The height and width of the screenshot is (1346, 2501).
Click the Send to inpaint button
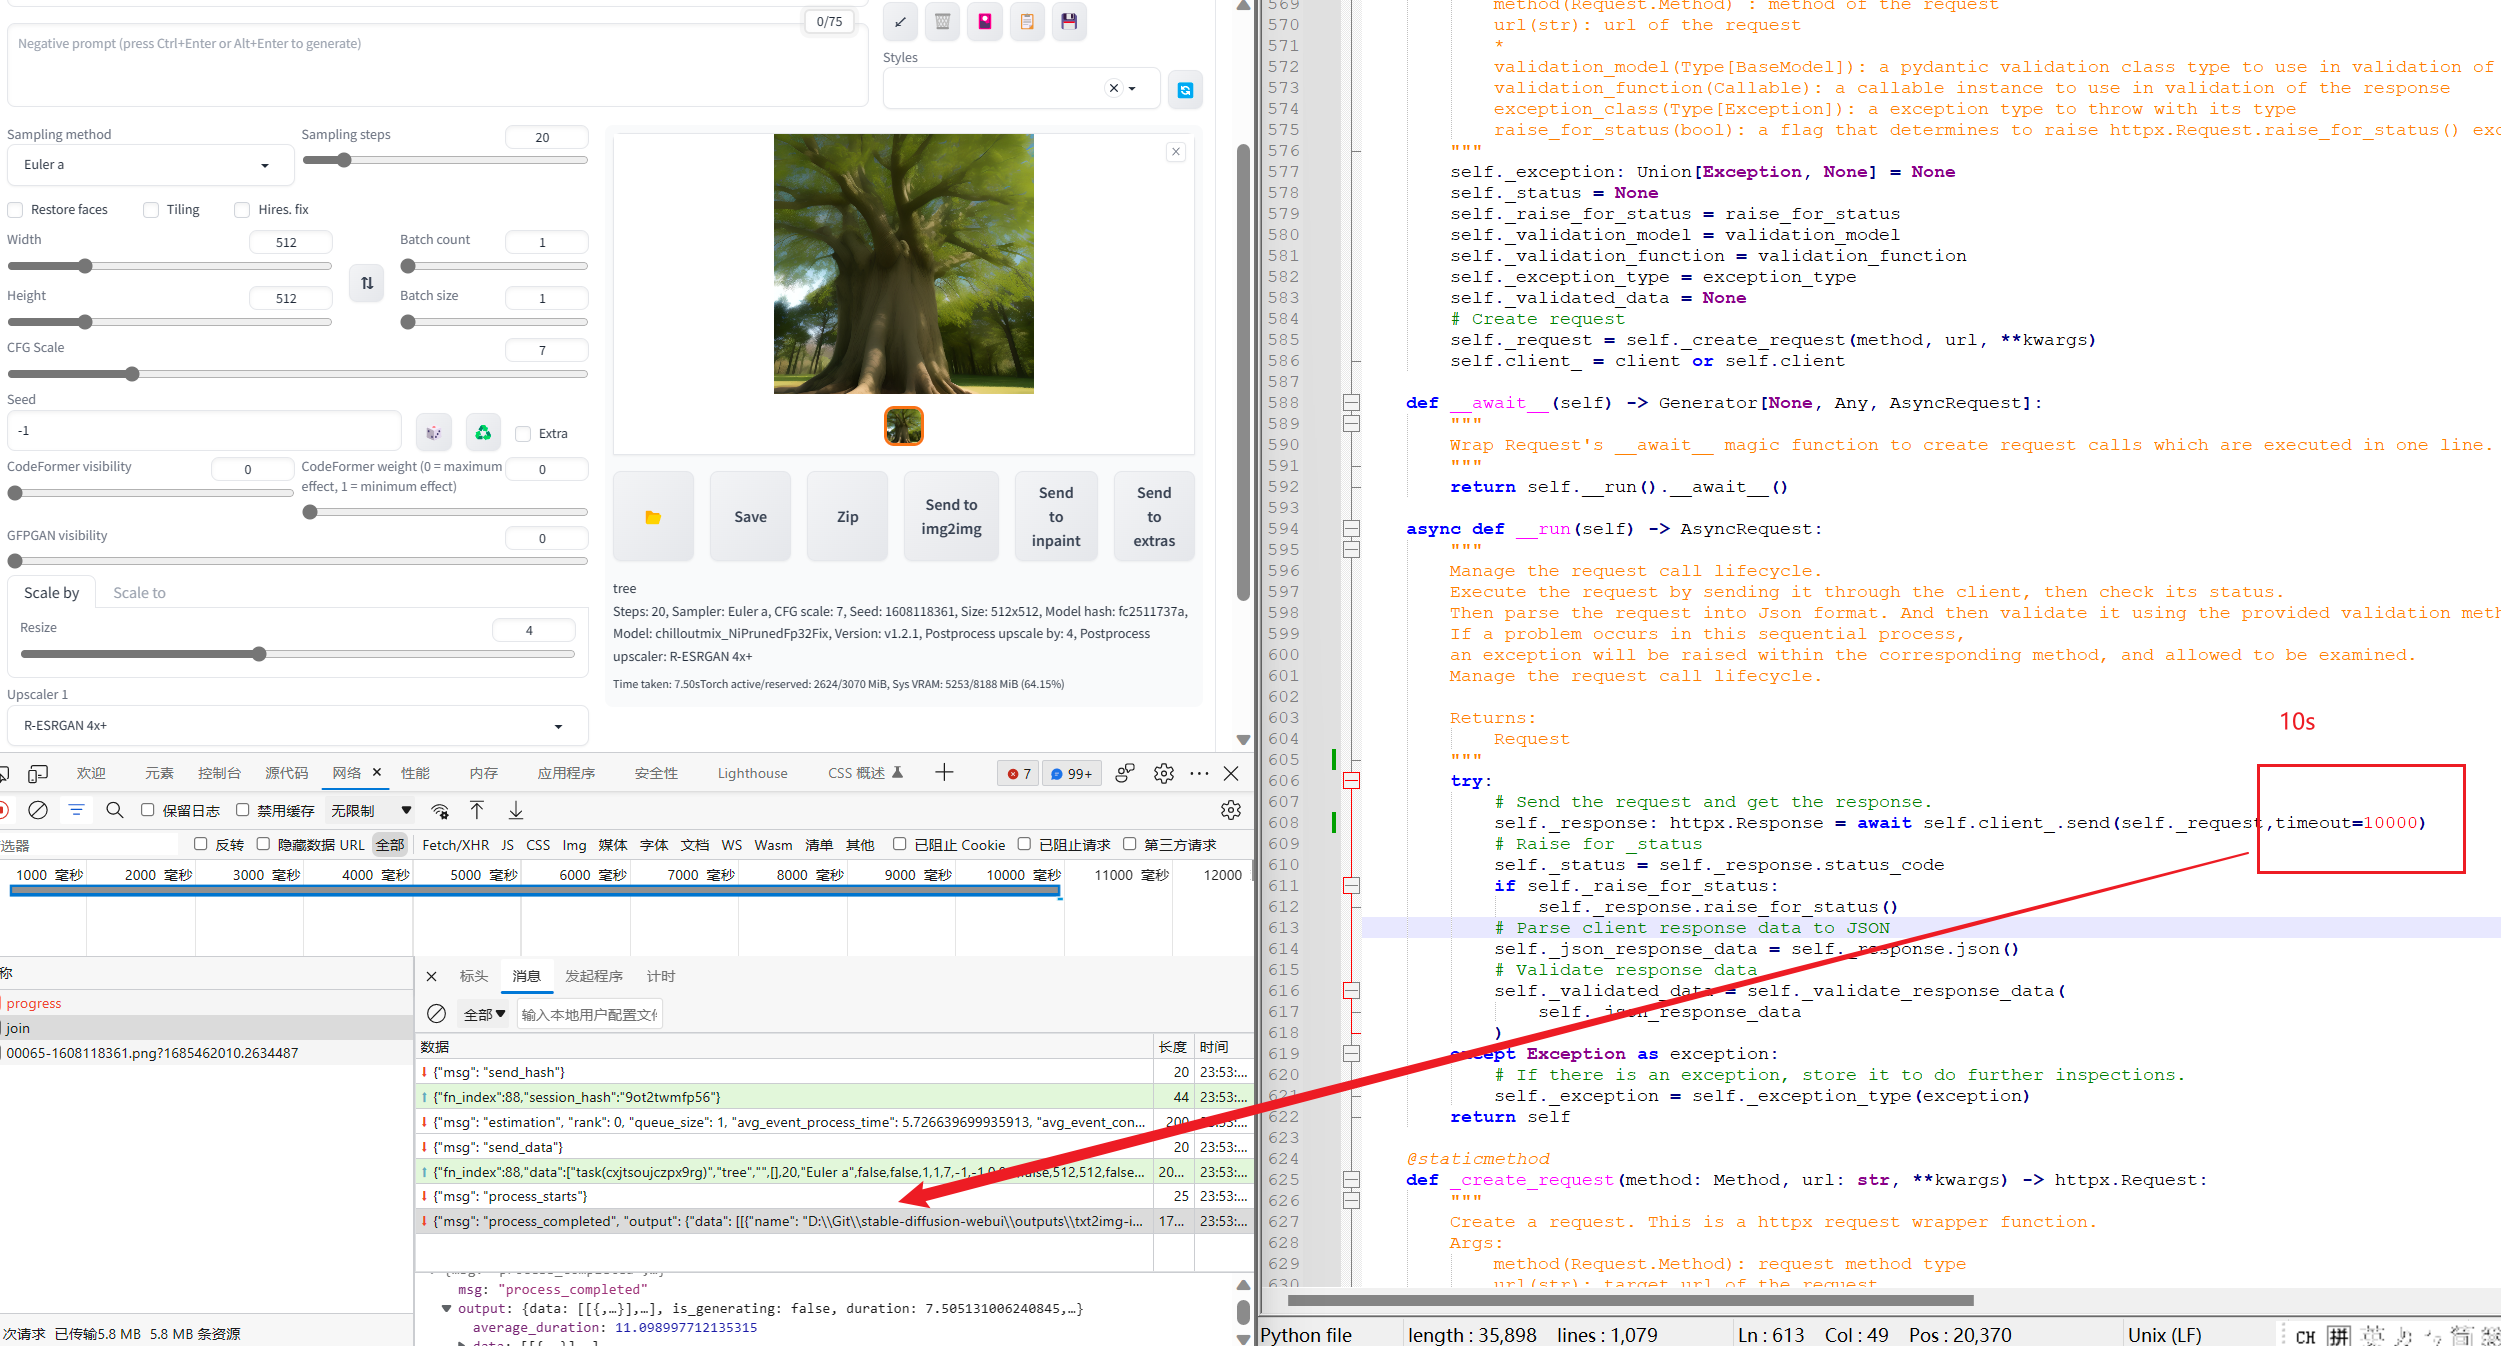click(x=1056, y=516)
